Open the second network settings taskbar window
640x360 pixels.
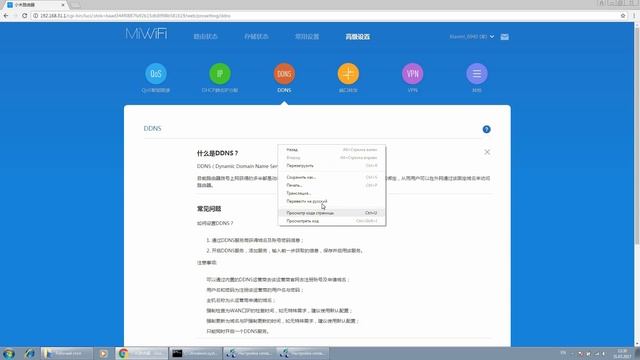[303, 353]
